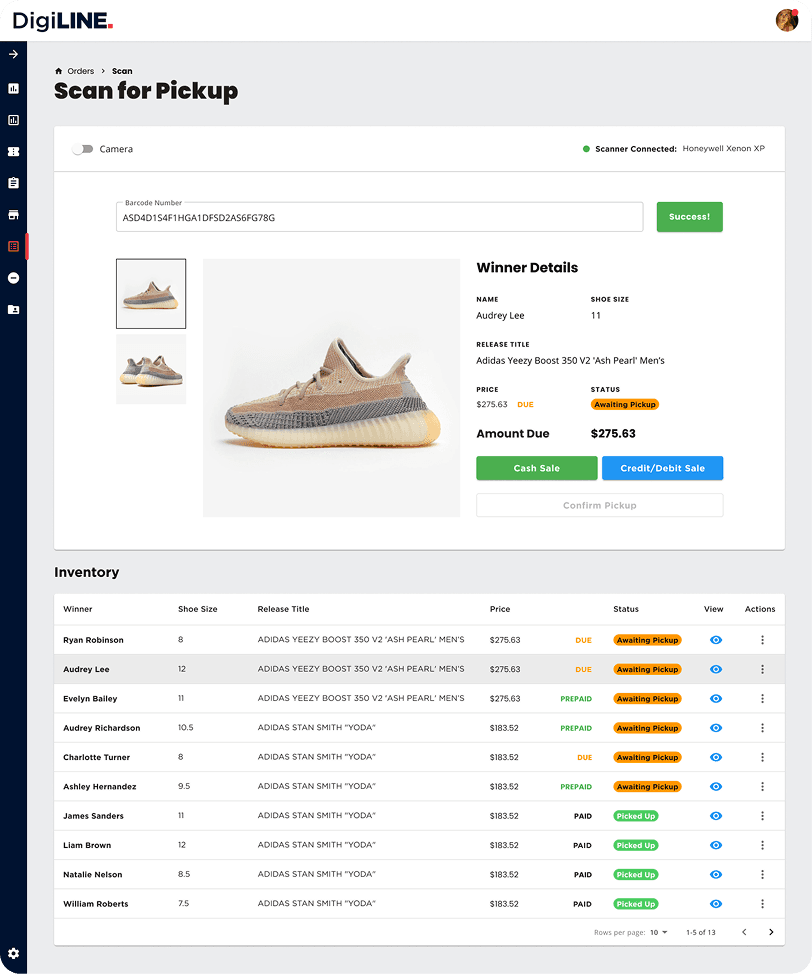View Audrey Lee's order with eye icon
The width and height of the screenshot is (812, 974).
point(716,669)
